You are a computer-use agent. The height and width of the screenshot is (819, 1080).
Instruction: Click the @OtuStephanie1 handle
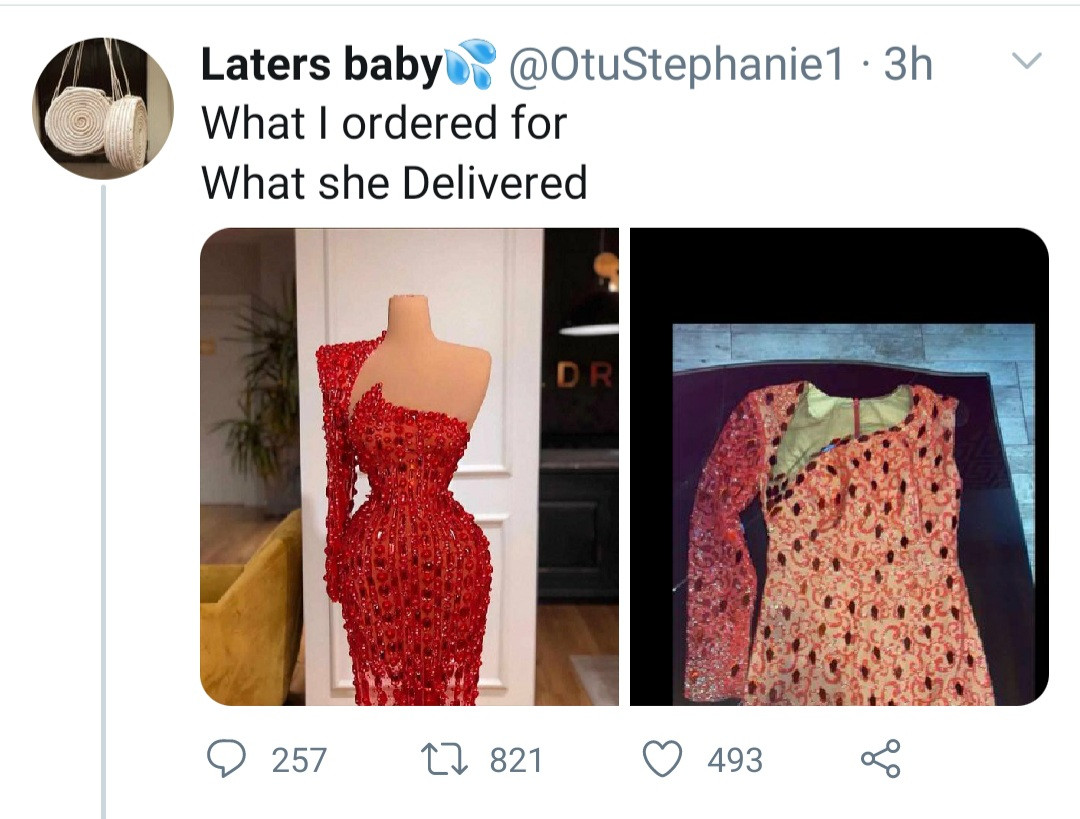(x=677, y=66)
